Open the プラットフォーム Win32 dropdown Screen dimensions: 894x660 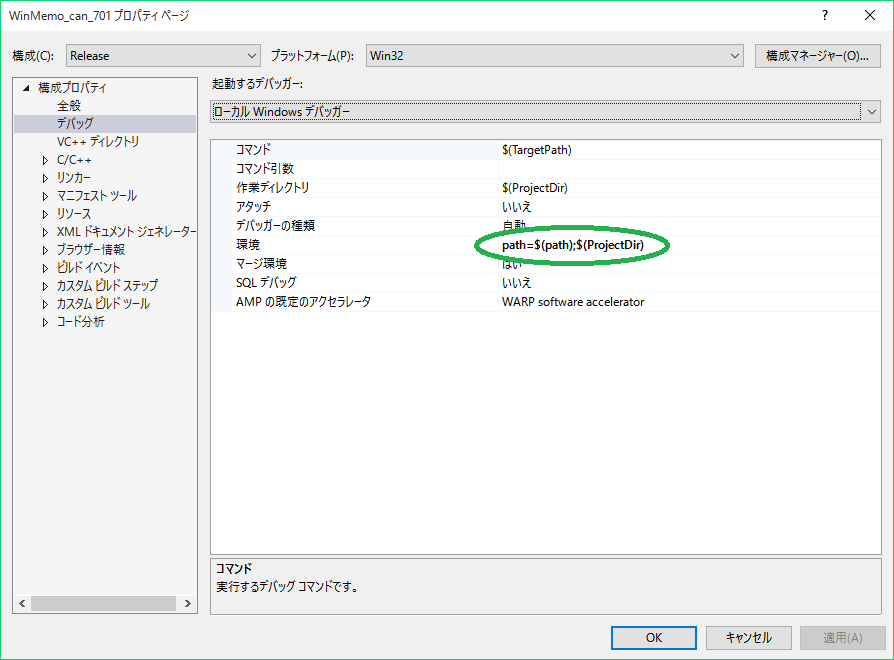tap(554, 56)
